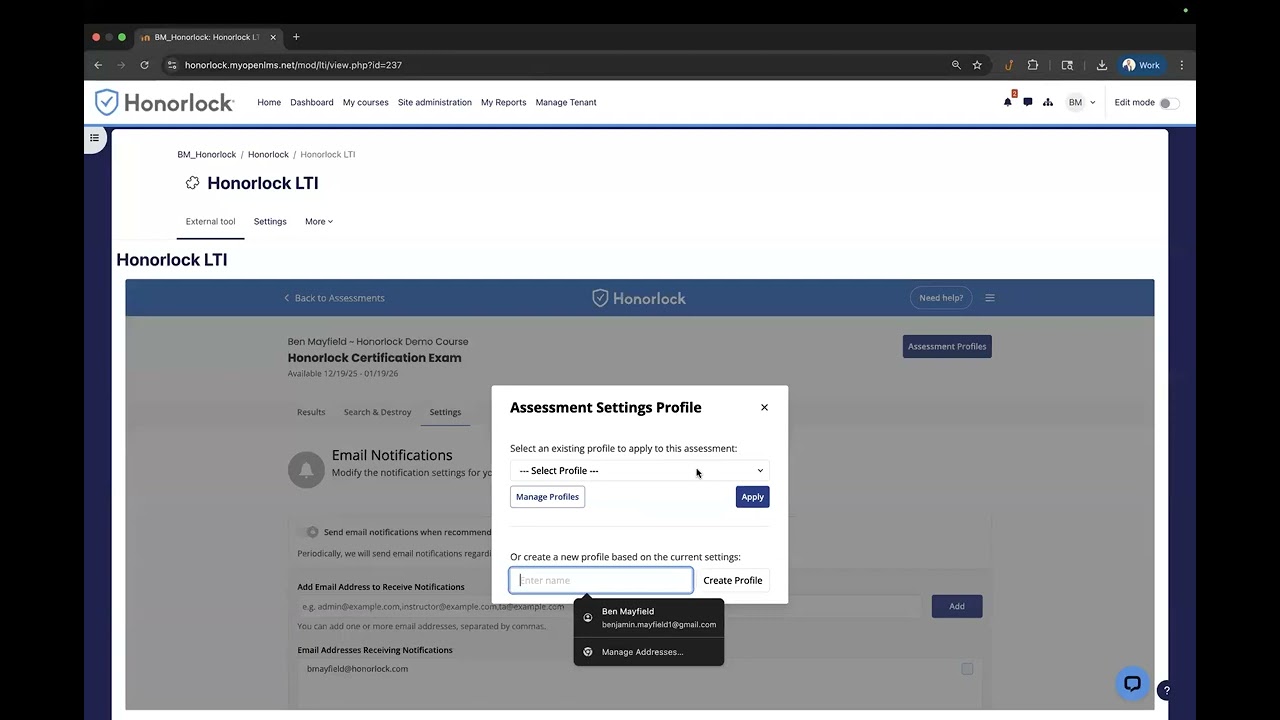Screen dimensions: 1280x720
Task: Open the Honorlock hamburger menu
Action: coord(990,298)
